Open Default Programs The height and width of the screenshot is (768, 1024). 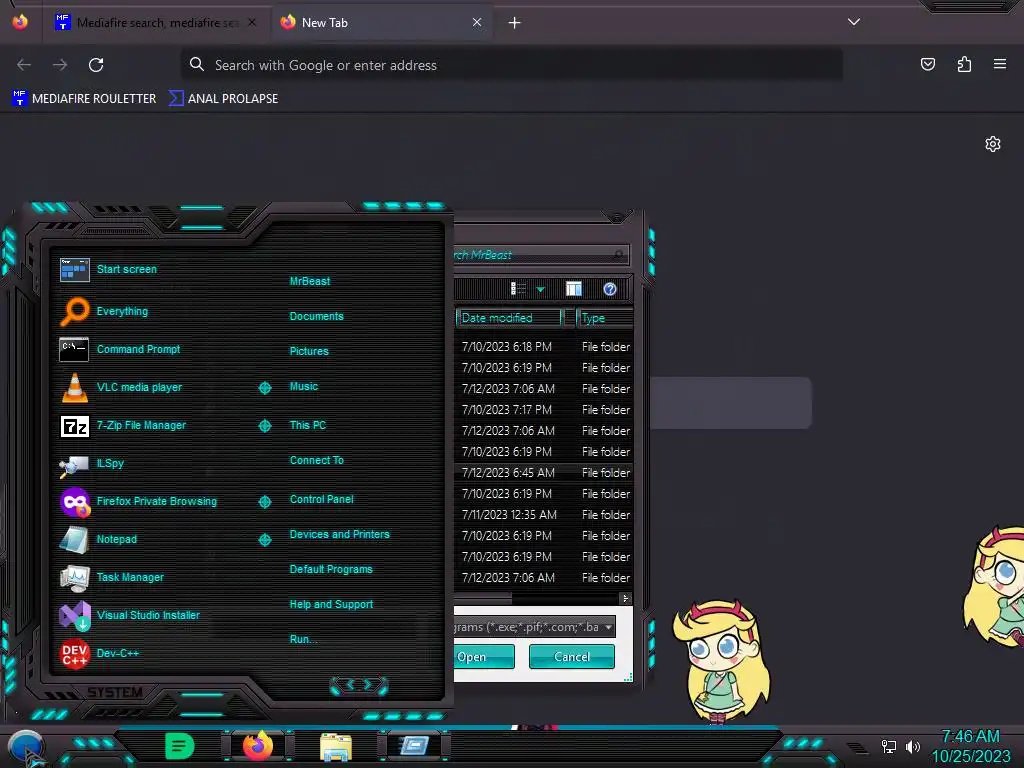click(331, 569)
